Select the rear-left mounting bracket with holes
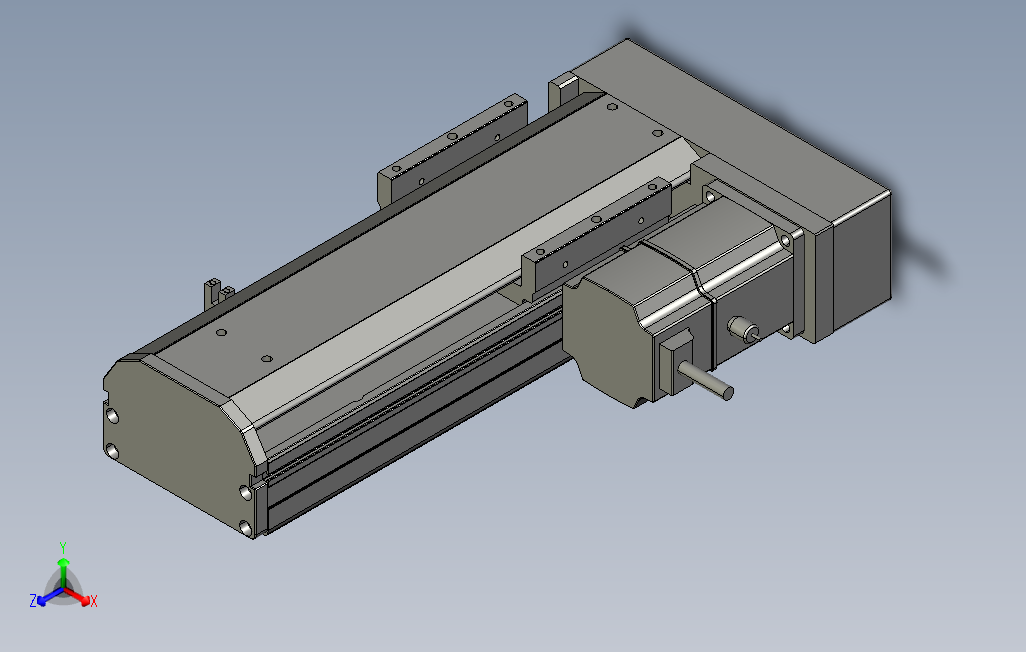The height and width of the screenshot is (652, 1026). click(x=451, y=151)
